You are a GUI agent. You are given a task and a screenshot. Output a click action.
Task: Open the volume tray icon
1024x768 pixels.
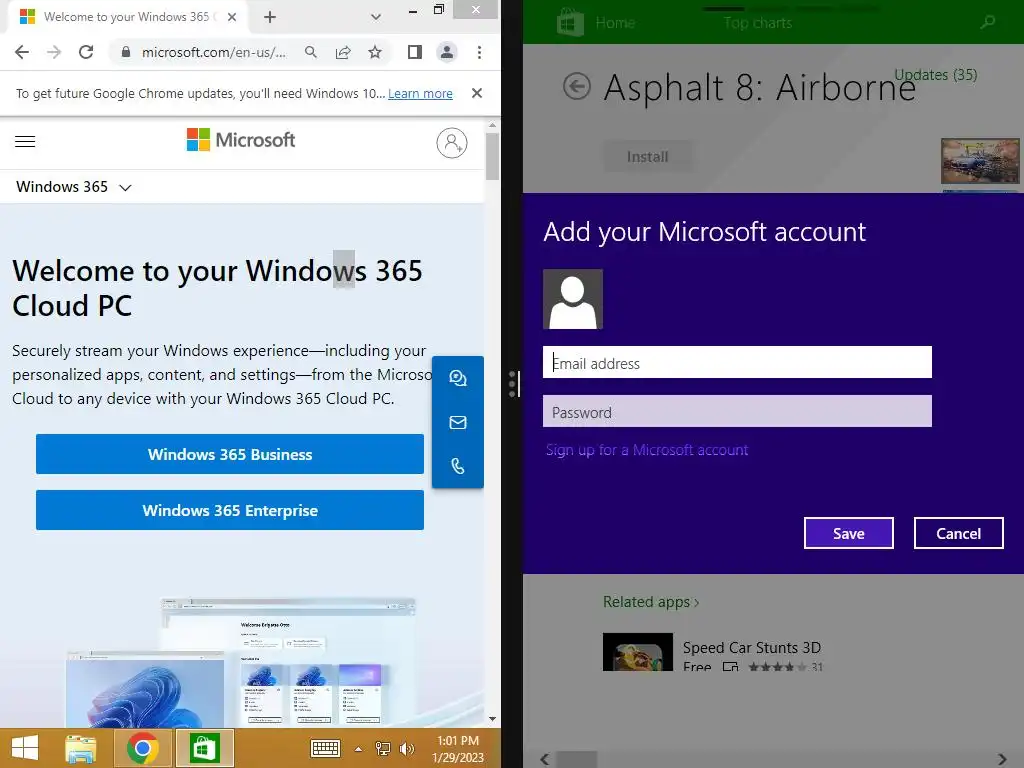(x=406, y=748)
